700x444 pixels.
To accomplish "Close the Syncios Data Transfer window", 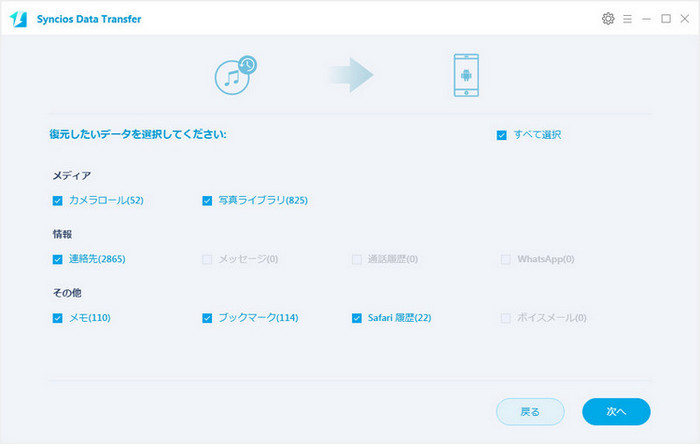I will pos(684,19).
